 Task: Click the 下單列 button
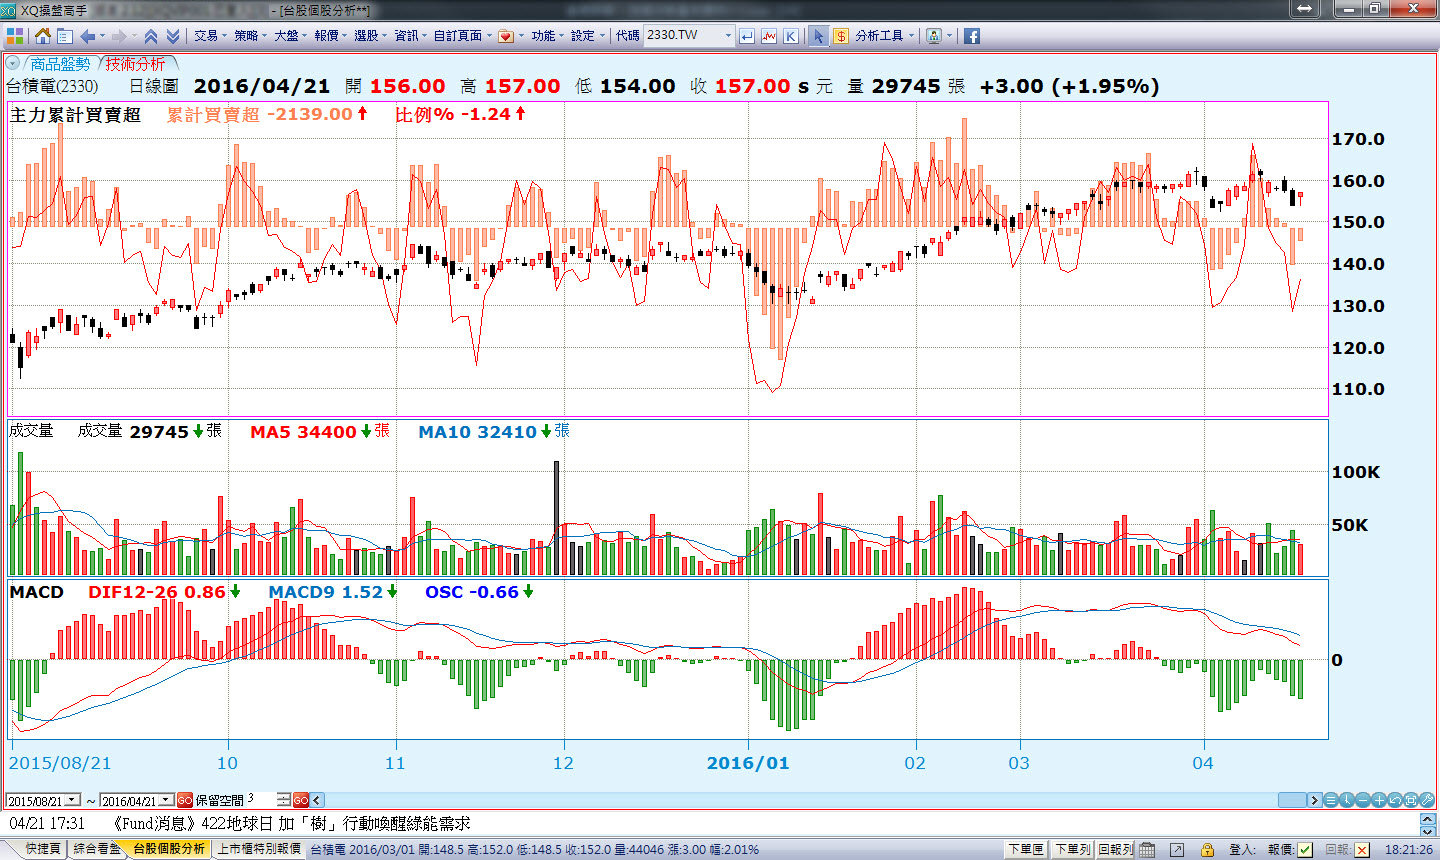click(x=1072, y=850)
